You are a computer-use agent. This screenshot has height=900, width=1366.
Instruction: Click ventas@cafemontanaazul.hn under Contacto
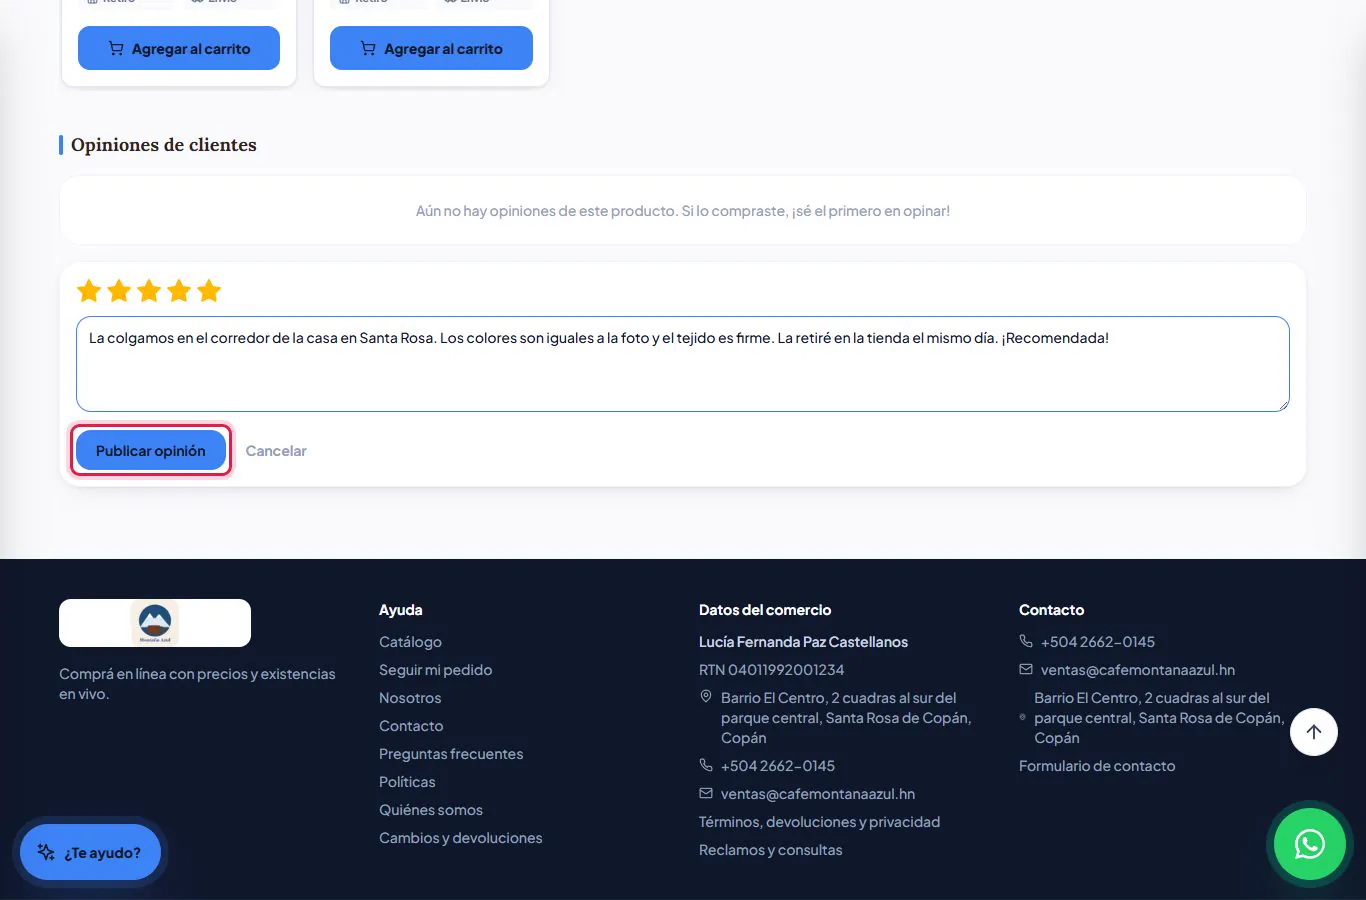tap(1138, 670)
